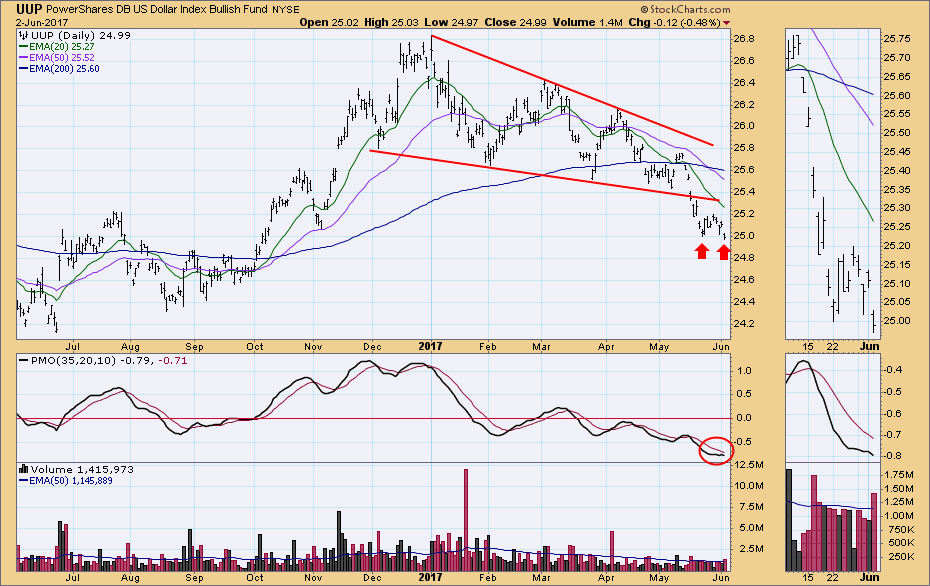The height and width of the screenshot is (586, 930).
Task: Click the 7.5M volume axis label
Action: (x=751, y=507)
